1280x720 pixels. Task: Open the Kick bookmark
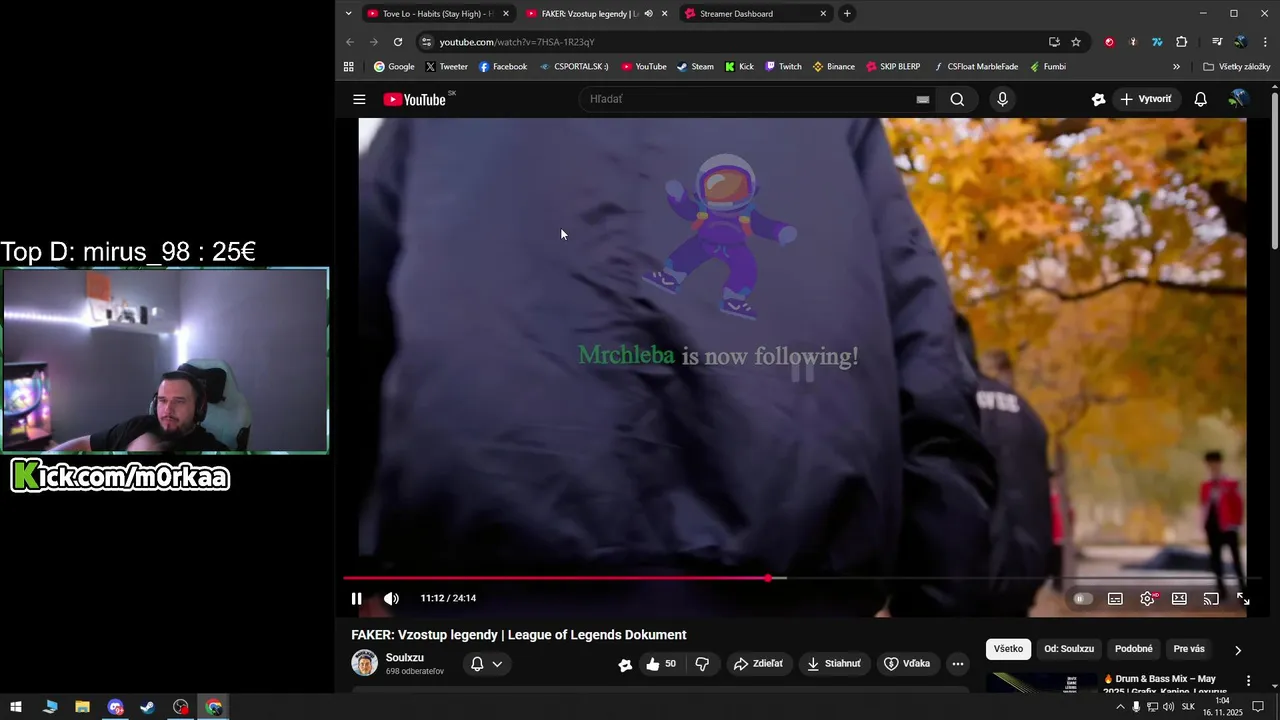tap(739, 67)
